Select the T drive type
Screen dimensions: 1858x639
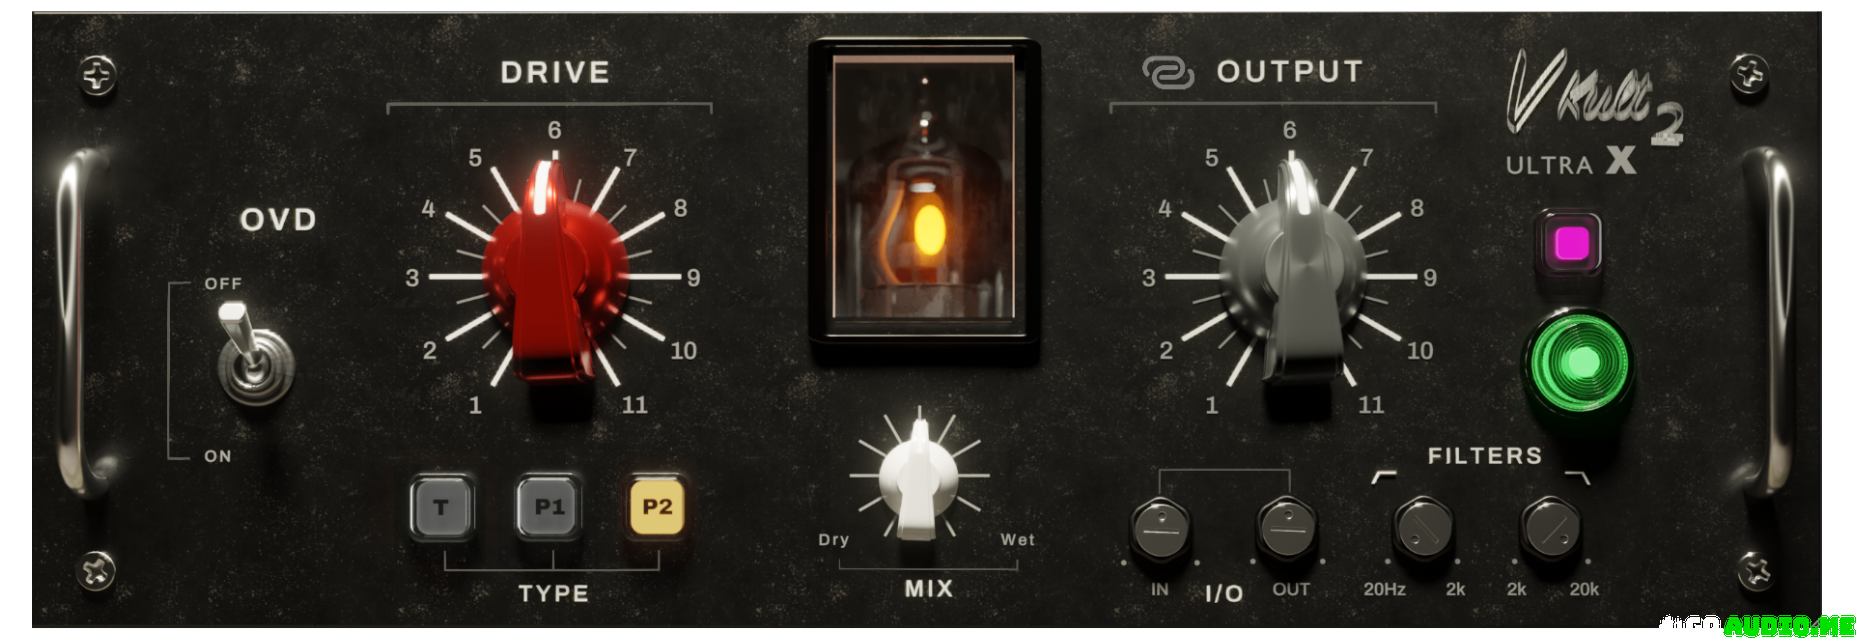point(441,507)
